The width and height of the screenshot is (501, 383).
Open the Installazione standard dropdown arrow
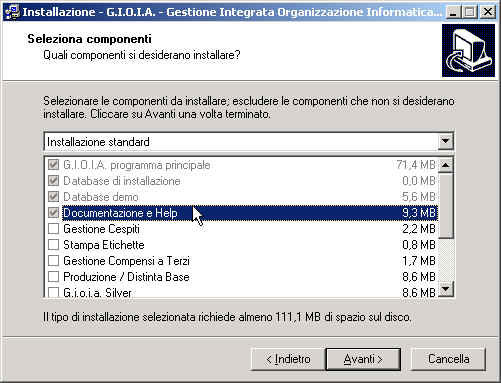(445, 142)
